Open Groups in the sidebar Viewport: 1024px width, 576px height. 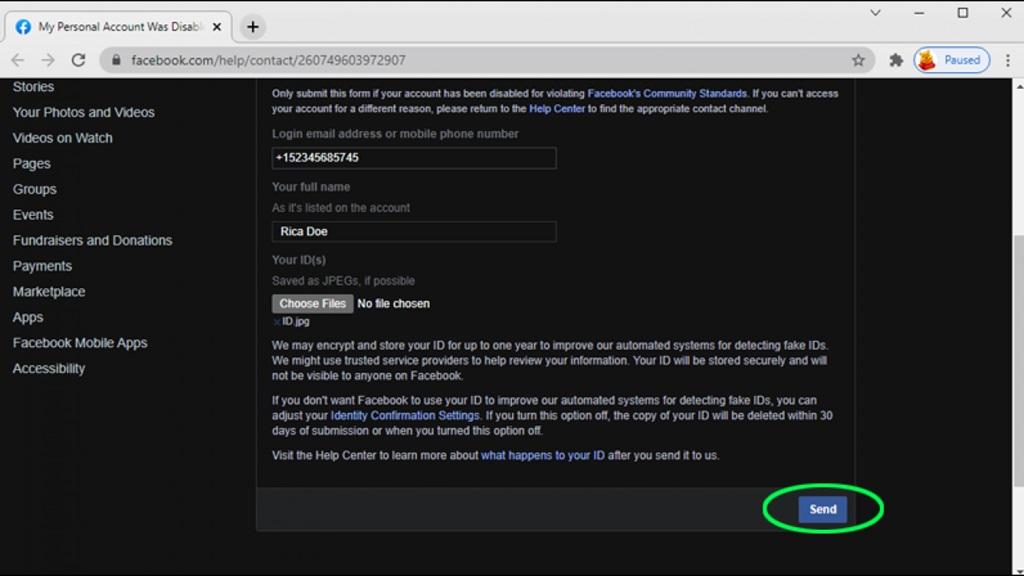coord(35,189)
